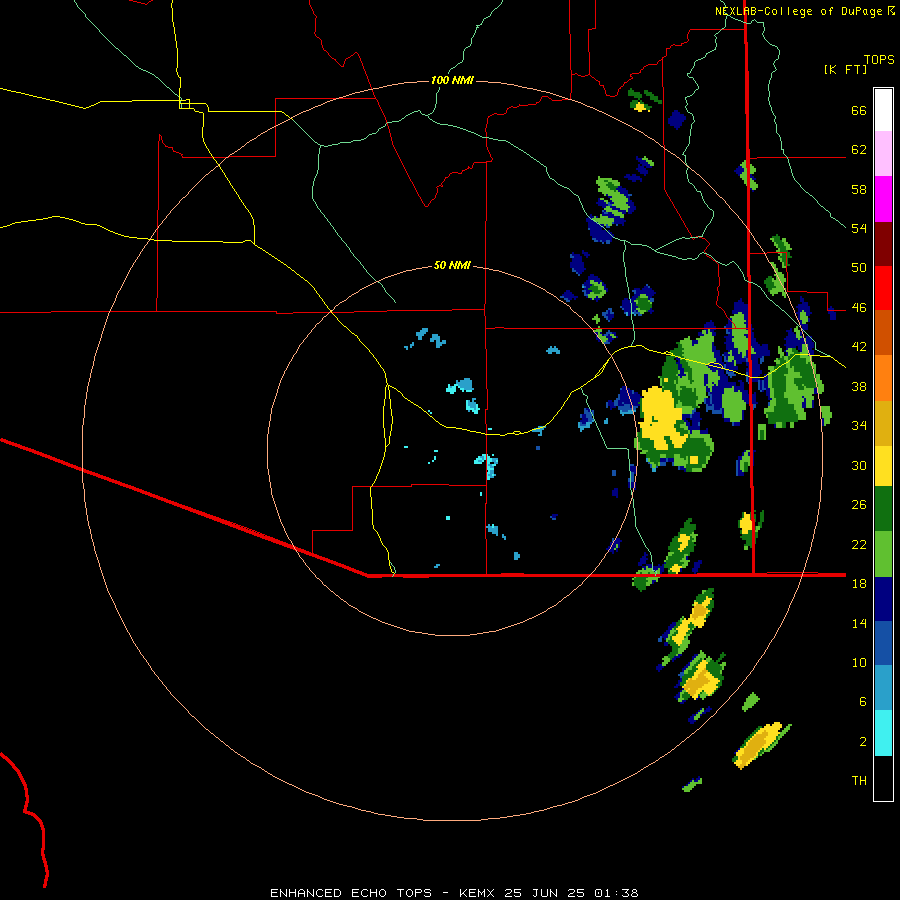Select the bright red 50 kft swatch
The width and height of the screenshot is (900, 900).
click(x=883, y=288)
